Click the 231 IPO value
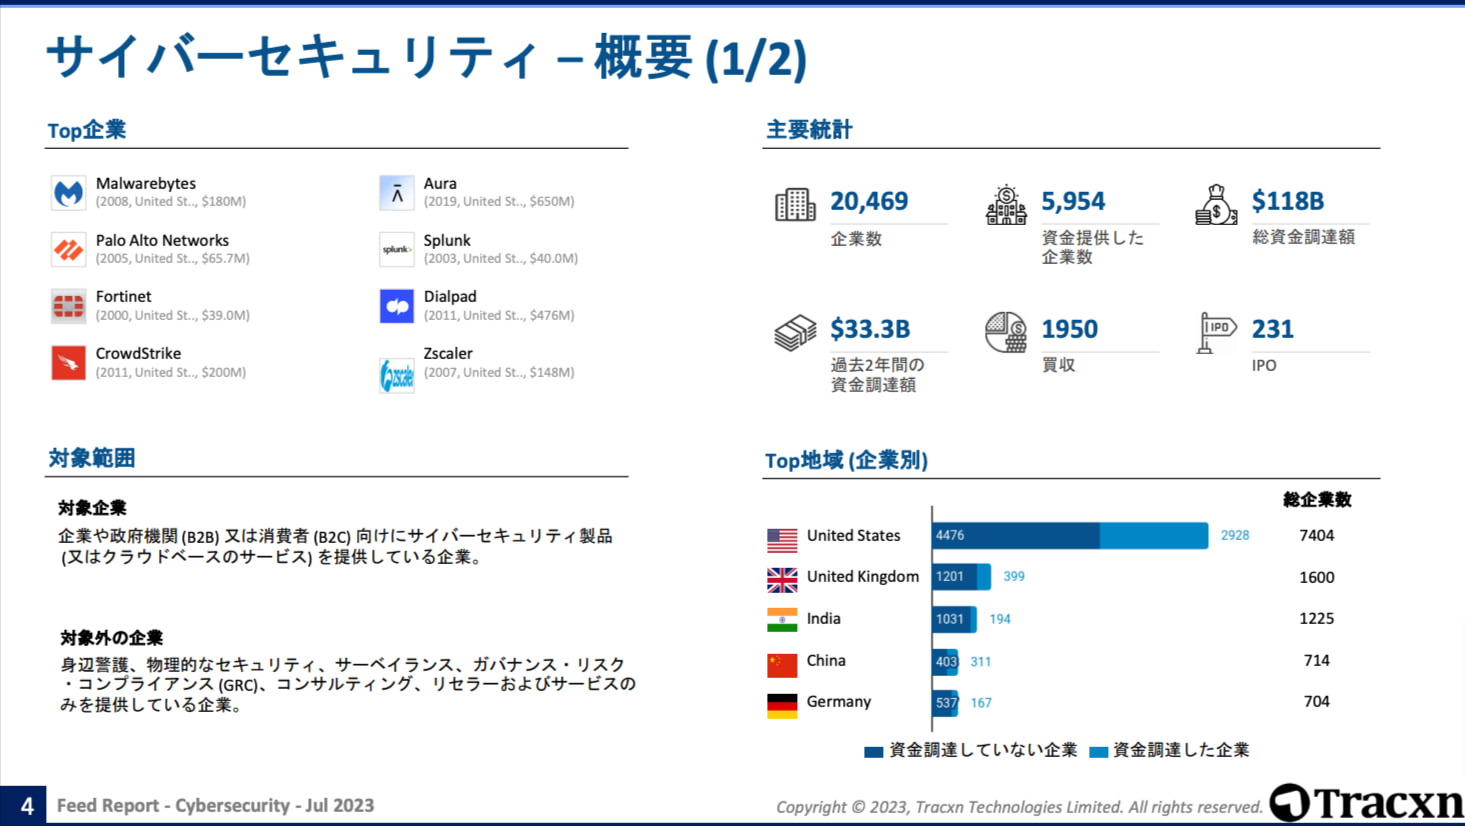Screen dimensions: 1465x826 point(1273,329)
